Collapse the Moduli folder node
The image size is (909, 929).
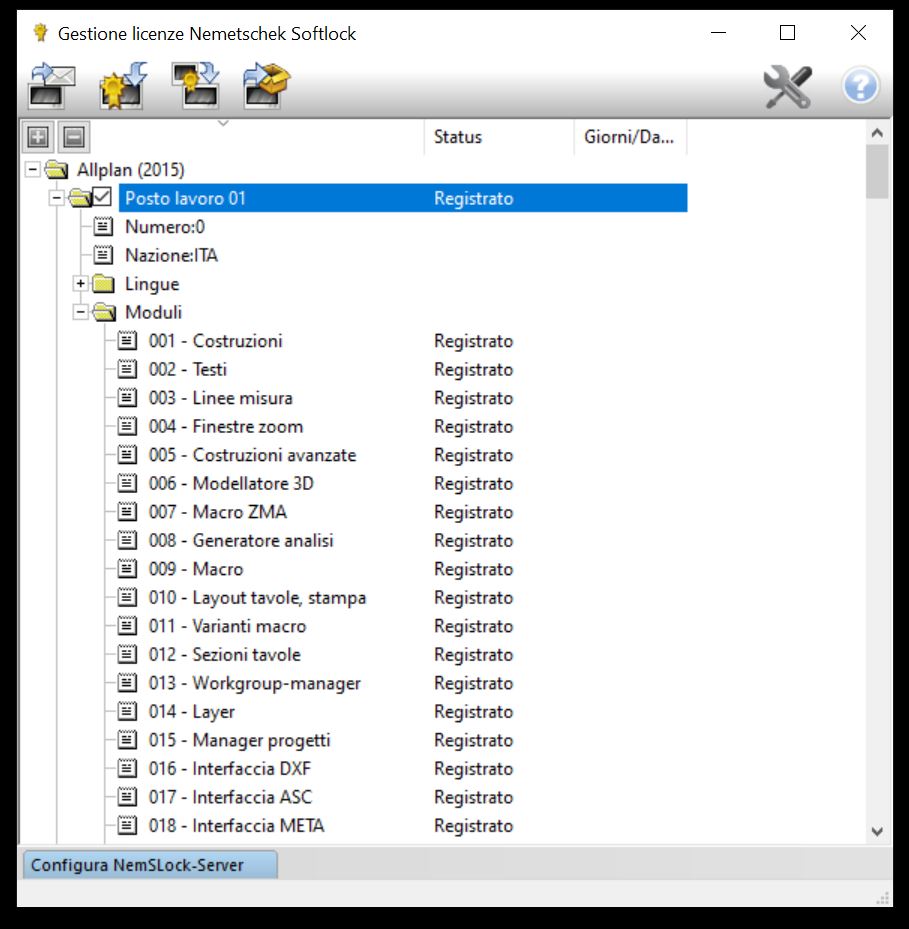tap(81, 312)
